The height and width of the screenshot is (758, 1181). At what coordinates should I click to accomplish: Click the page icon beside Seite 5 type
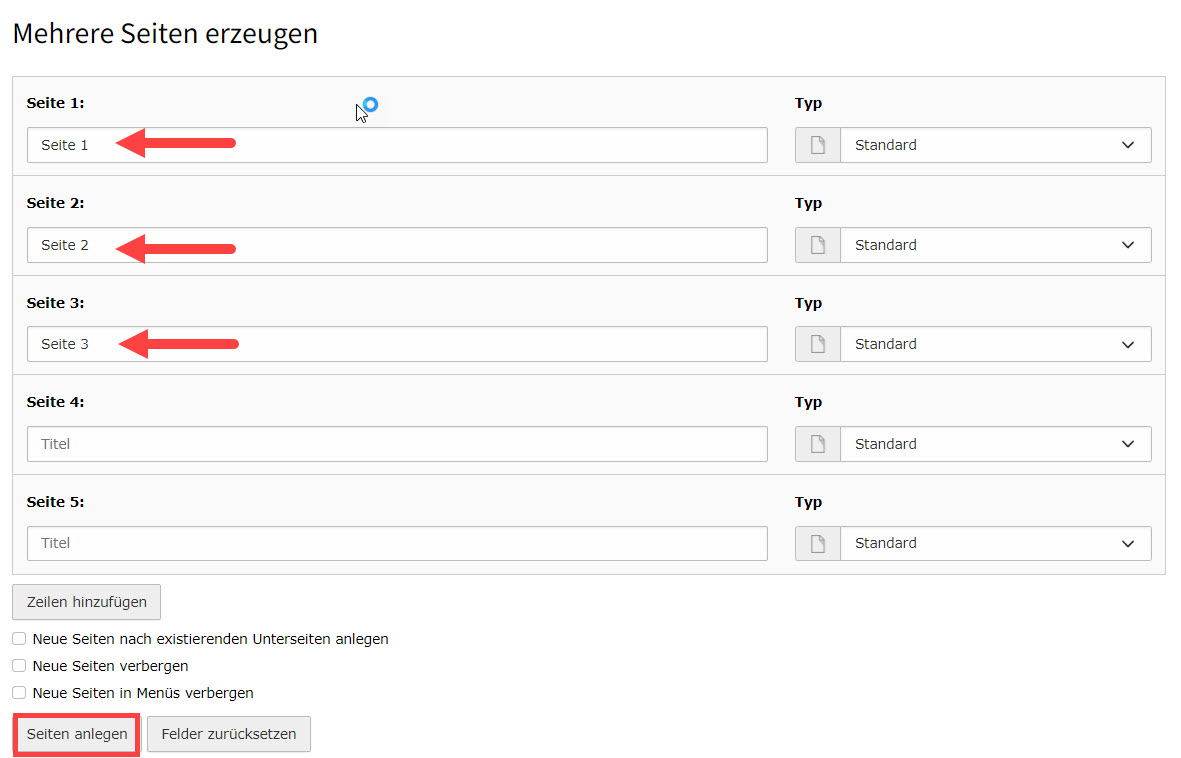click(818, 543)
